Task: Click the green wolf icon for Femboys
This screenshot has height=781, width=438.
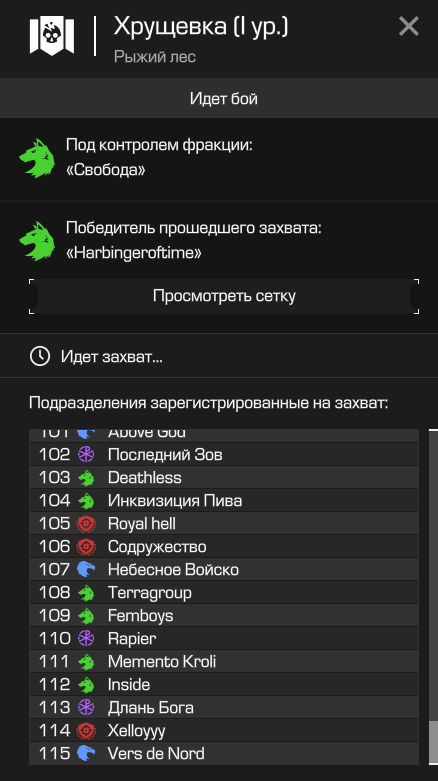Action: click(86, 616)
